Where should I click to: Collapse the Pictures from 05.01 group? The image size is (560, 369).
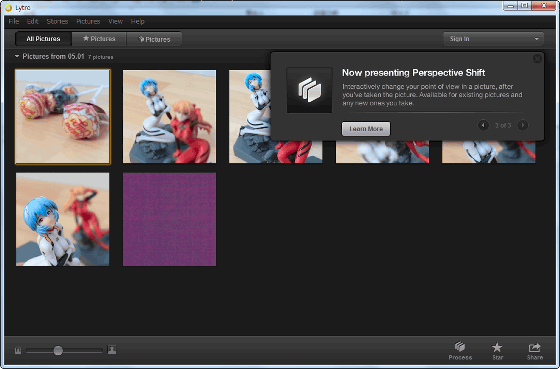click(x=17, y=56)
